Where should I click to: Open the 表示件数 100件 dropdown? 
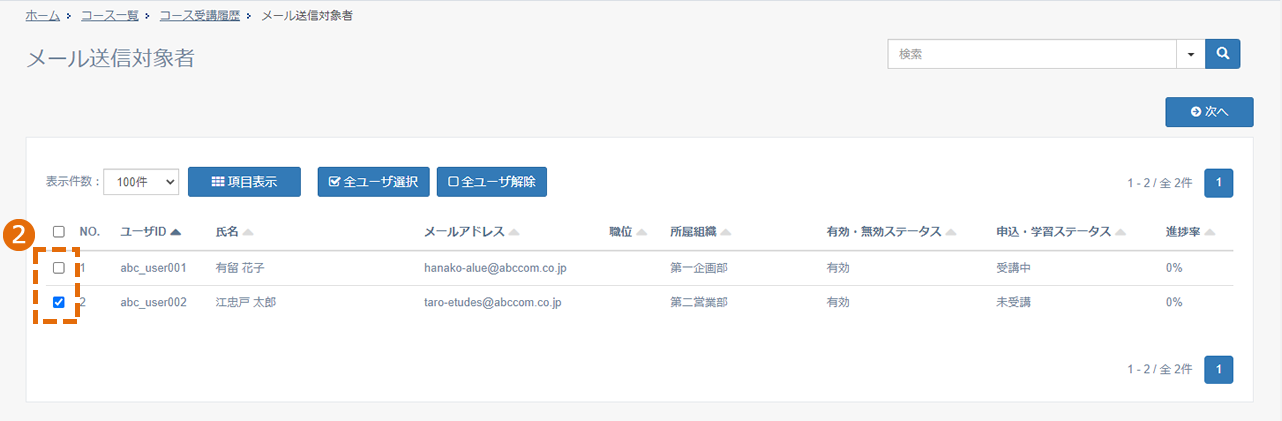click(x=141, y=182)
